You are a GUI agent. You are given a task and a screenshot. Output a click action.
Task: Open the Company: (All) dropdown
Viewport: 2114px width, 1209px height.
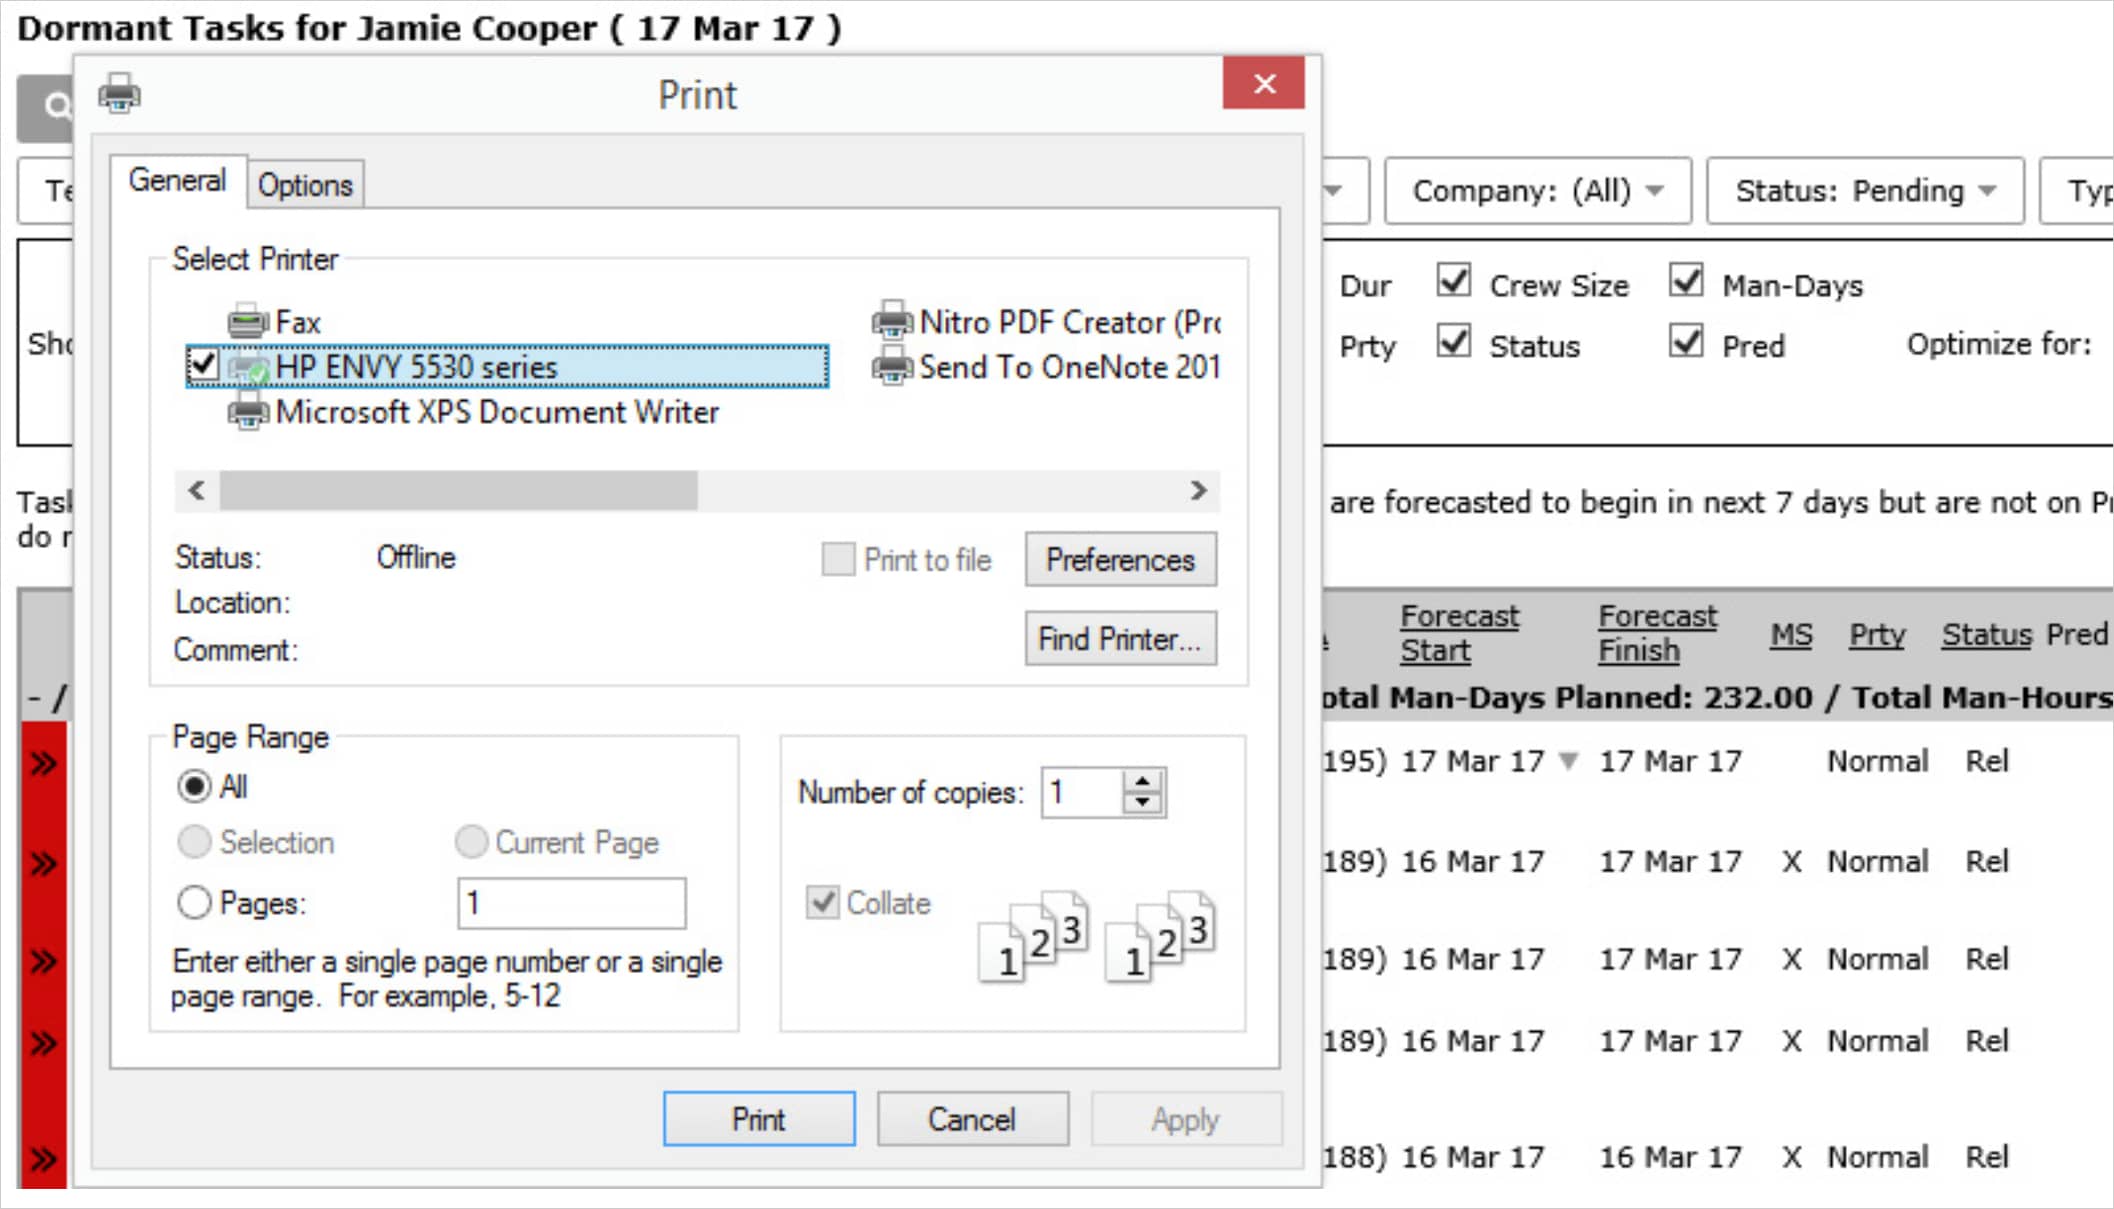point(1537,190)
